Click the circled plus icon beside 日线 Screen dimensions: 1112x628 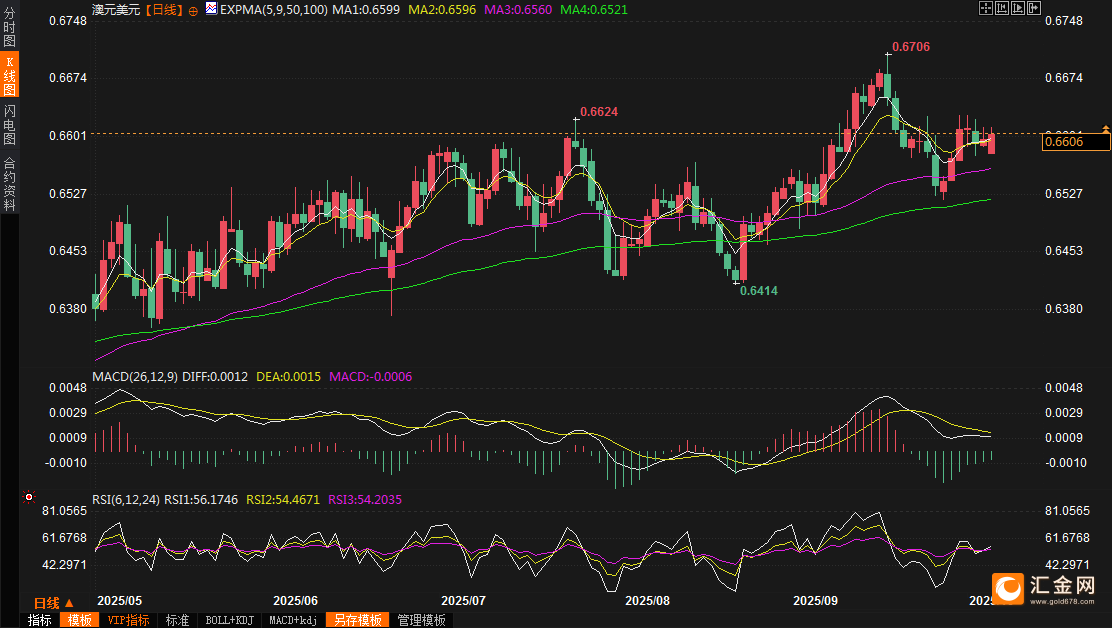[193, 9]
